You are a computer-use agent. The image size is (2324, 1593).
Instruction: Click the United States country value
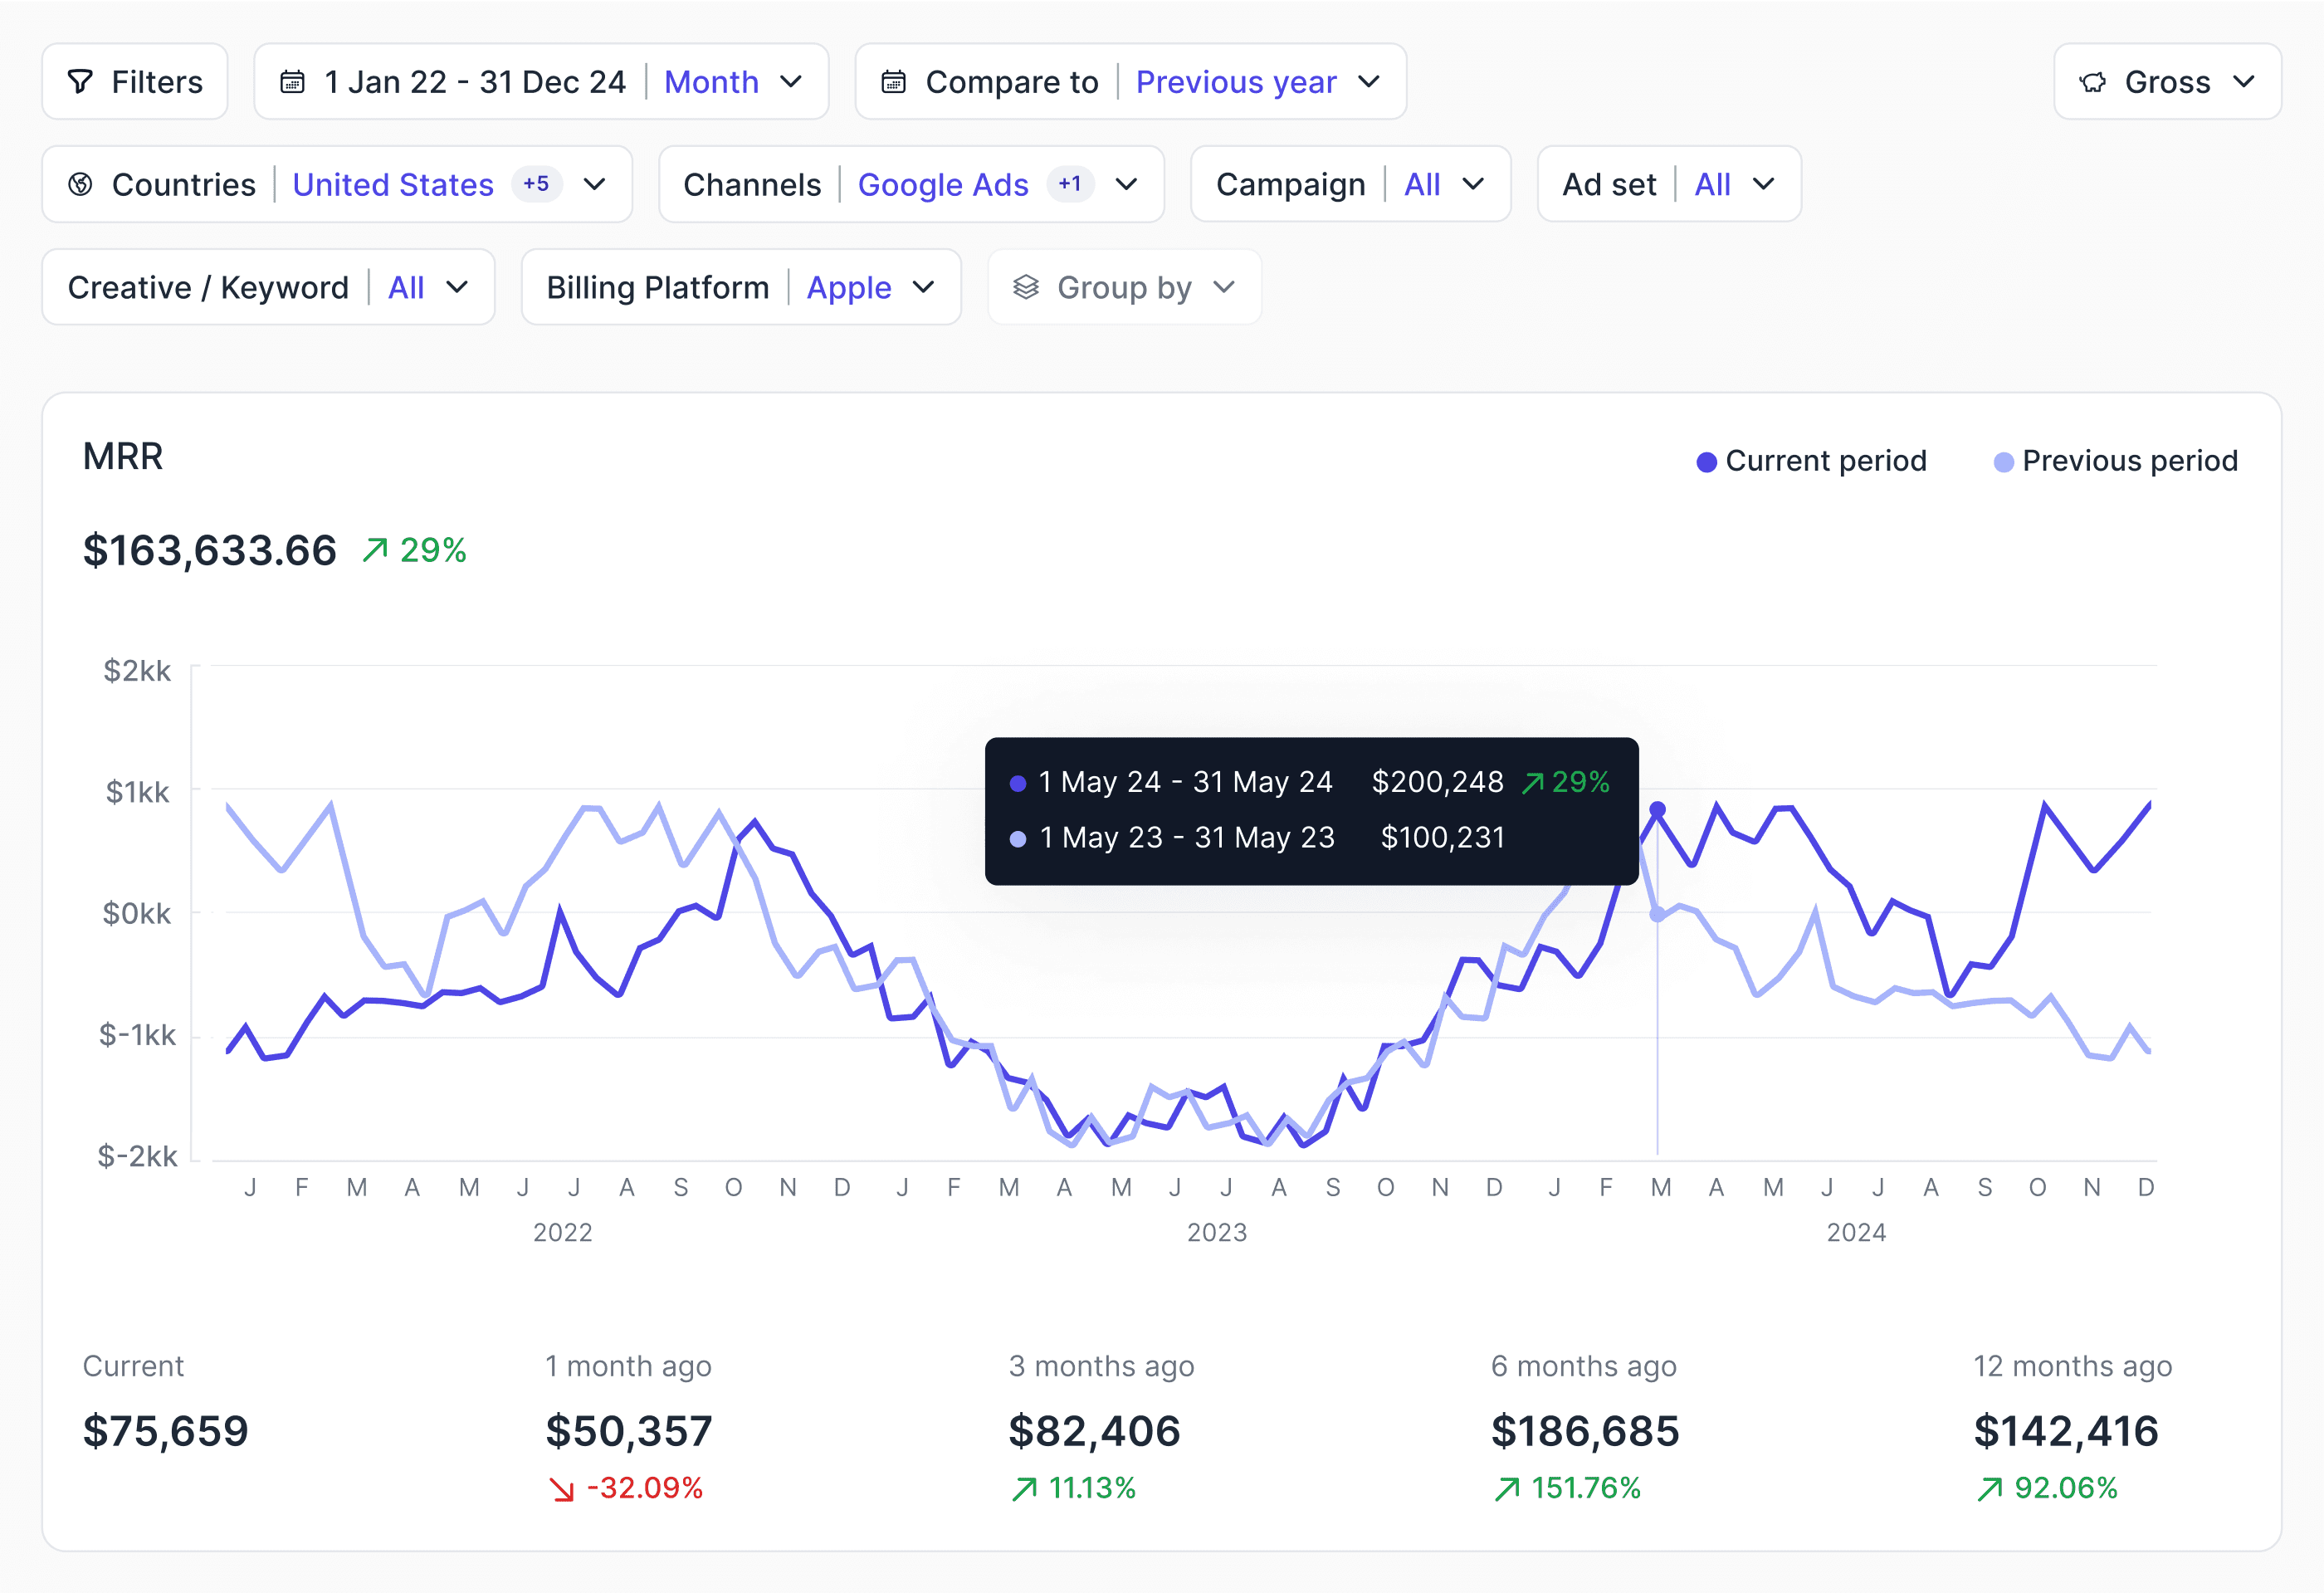pyautogui.click(x=393, y=184)
